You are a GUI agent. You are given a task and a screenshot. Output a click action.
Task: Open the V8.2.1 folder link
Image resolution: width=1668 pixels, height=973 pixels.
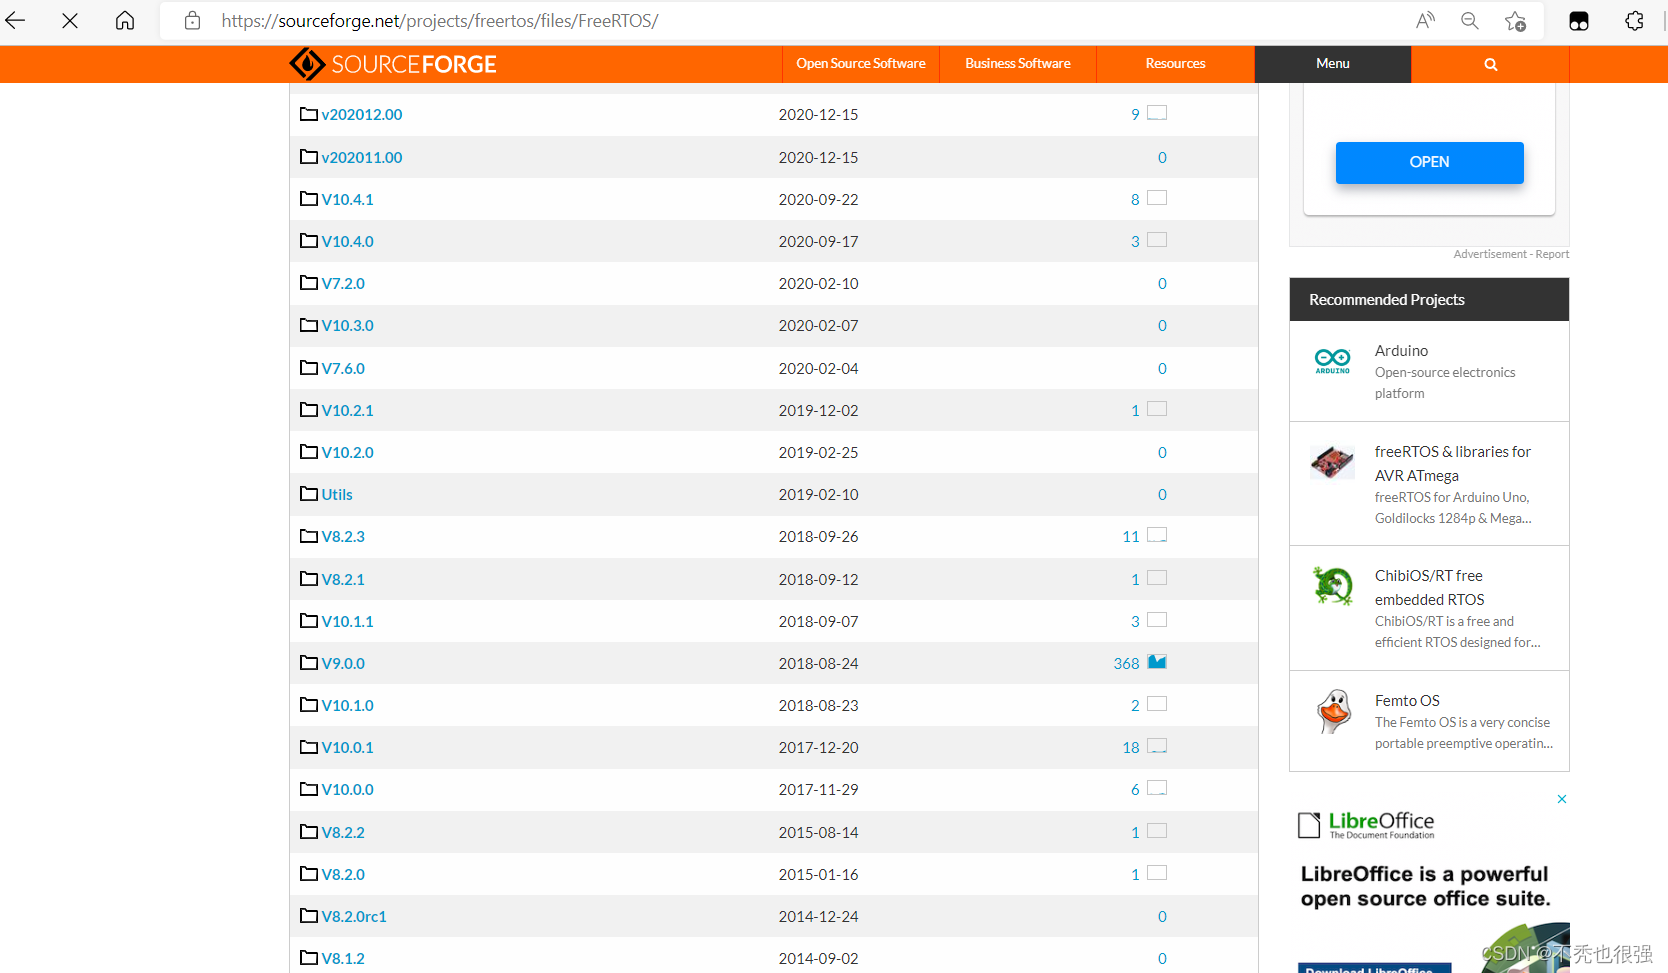(343, 579)
